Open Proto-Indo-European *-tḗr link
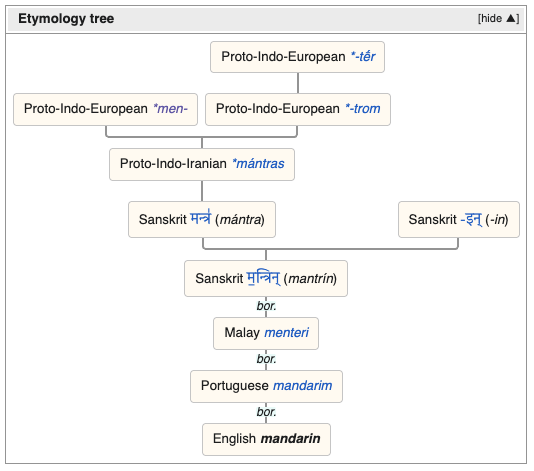This screenshot has width=534, height=471. (x=363, y=57)
